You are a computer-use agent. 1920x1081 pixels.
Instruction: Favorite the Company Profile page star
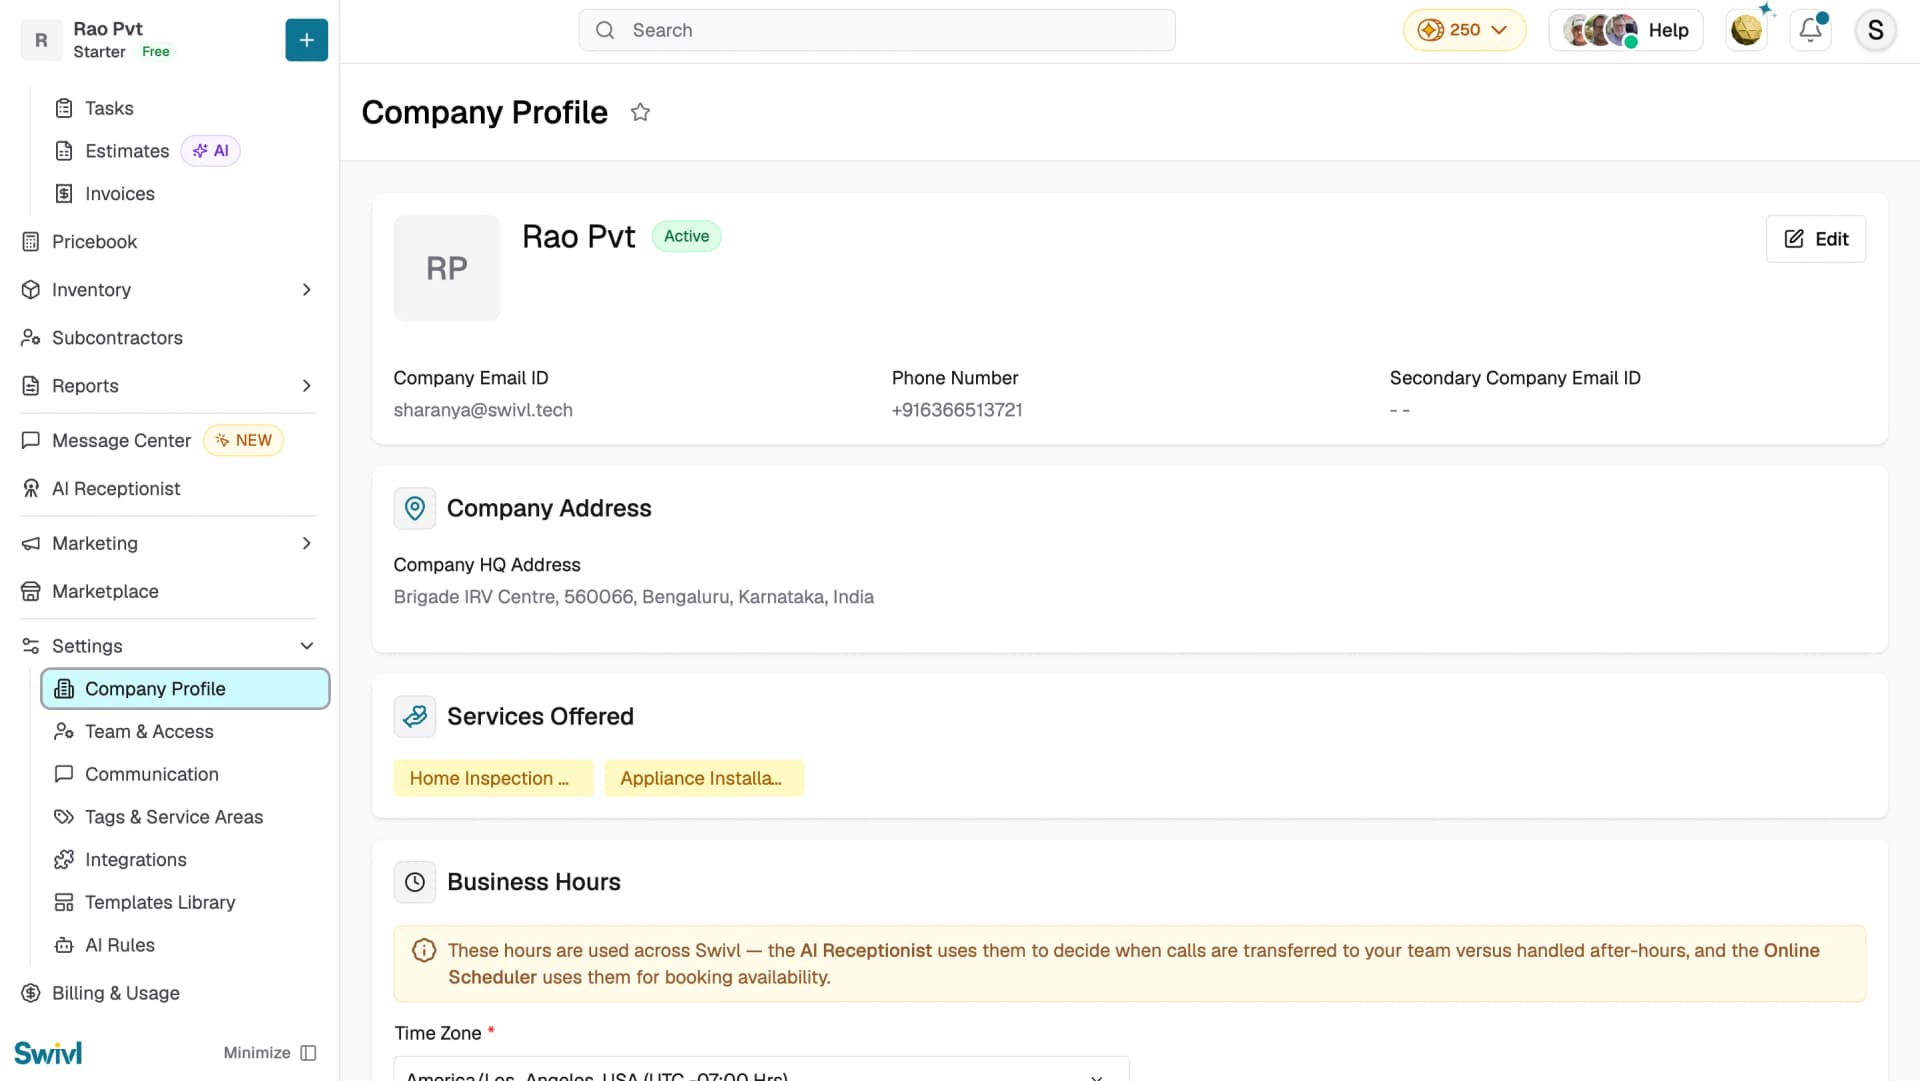tap(640, 113)
